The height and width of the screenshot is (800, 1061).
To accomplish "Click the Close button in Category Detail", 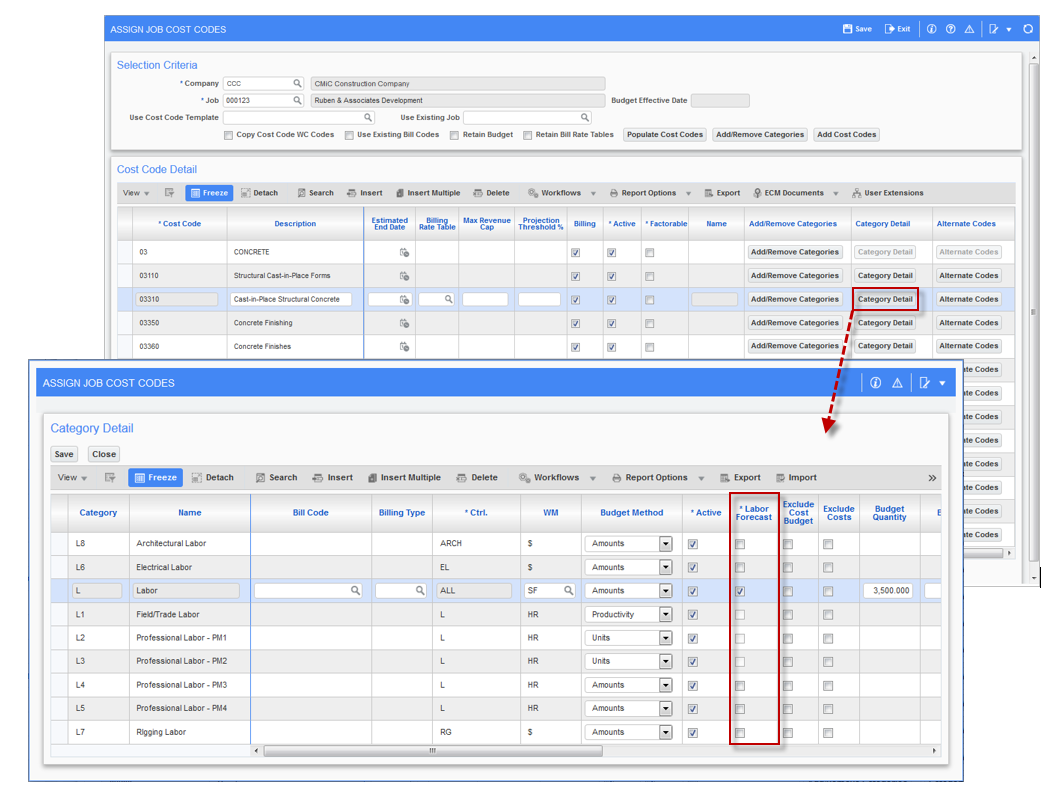I will (x=104, y=454).
